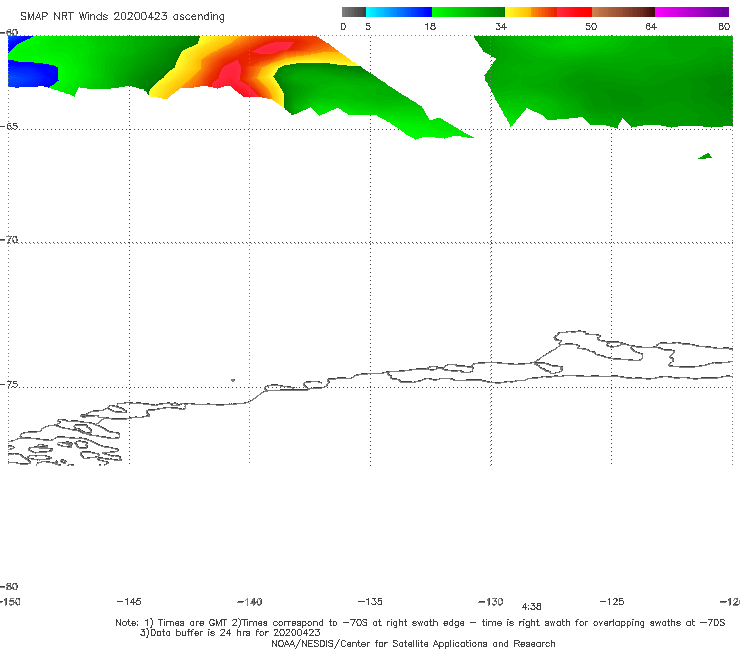The height and width of the screenshot is (650, 740).
Task: Click the color bar label "18"
Action: click(x=430, y=27)
